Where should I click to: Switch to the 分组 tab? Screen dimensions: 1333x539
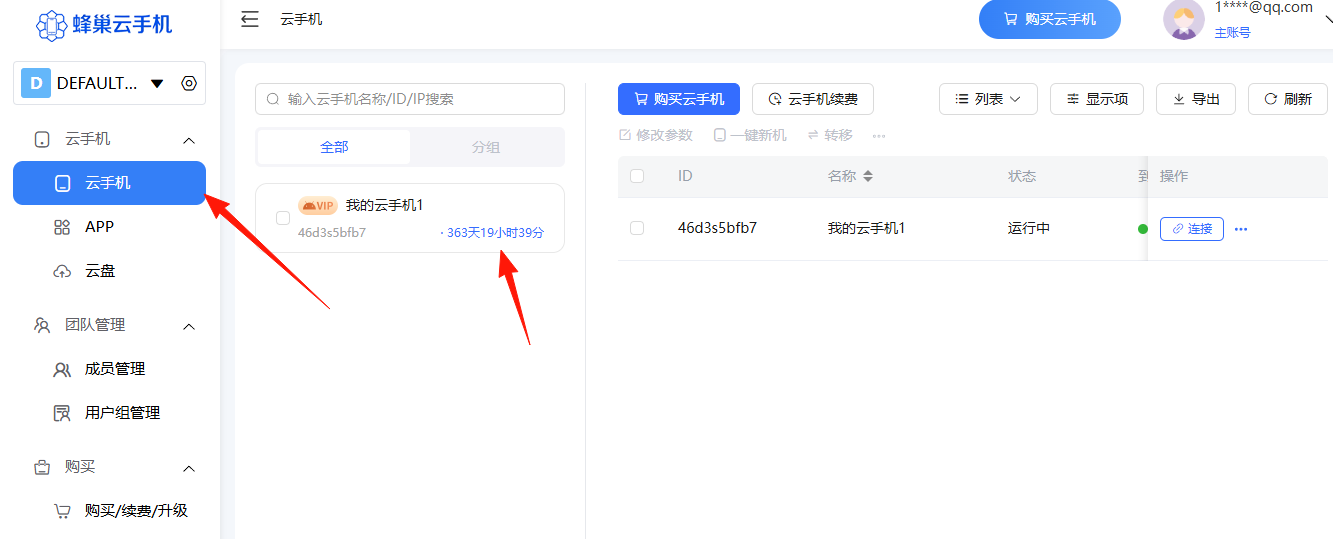486,147
